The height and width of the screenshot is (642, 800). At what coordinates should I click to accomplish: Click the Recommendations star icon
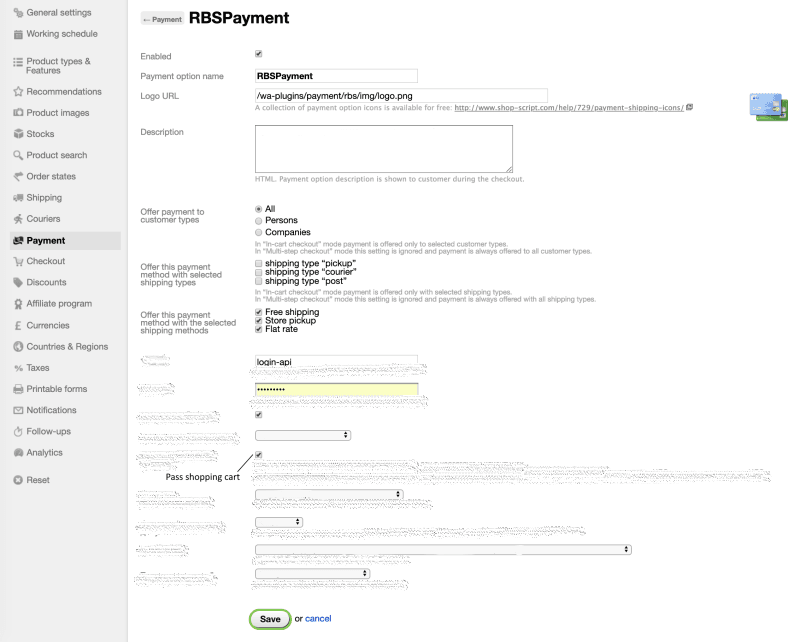(x=18, y=92)
